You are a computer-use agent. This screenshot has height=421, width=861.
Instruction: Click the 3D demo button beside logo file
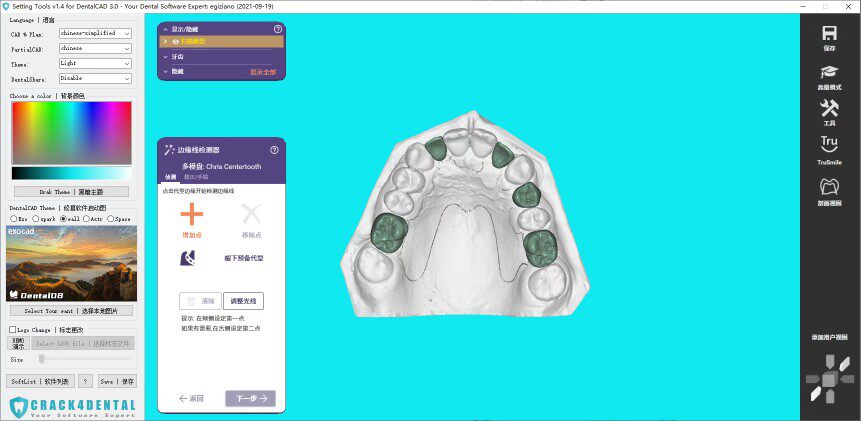(x=19, y=343)
